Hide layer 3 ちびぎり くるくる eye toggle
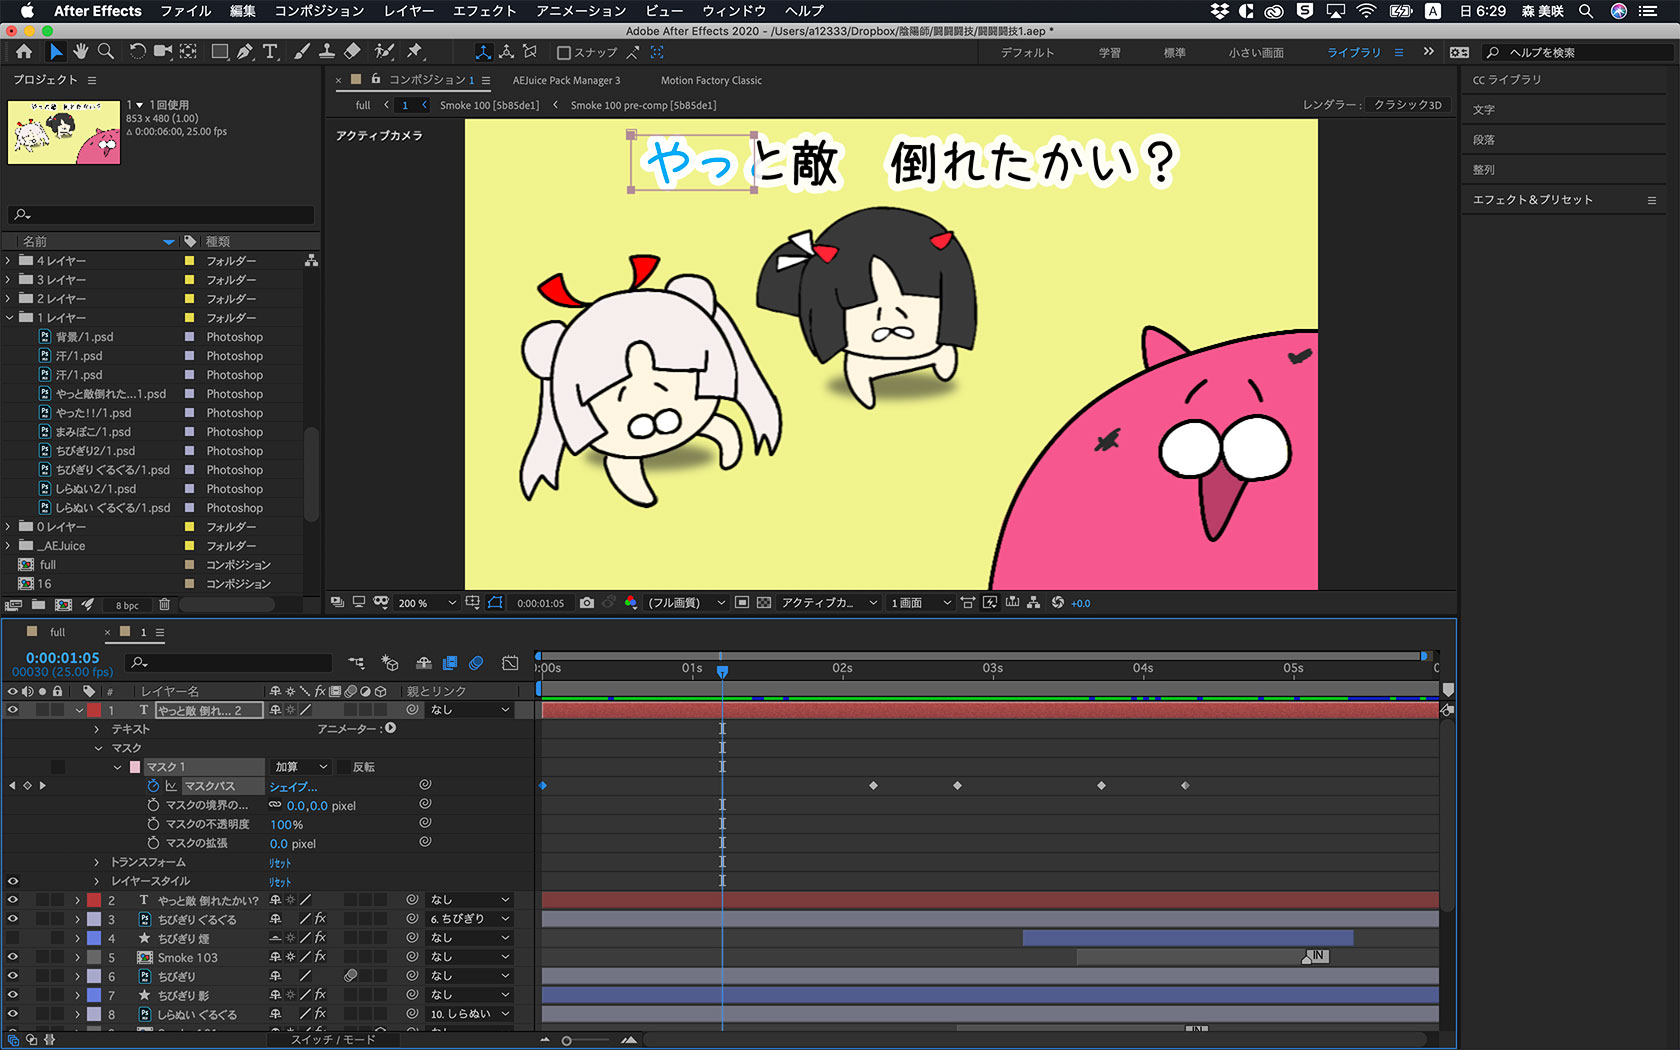The width and height of the screenshot is (1680, 1050). click(13, 919)
